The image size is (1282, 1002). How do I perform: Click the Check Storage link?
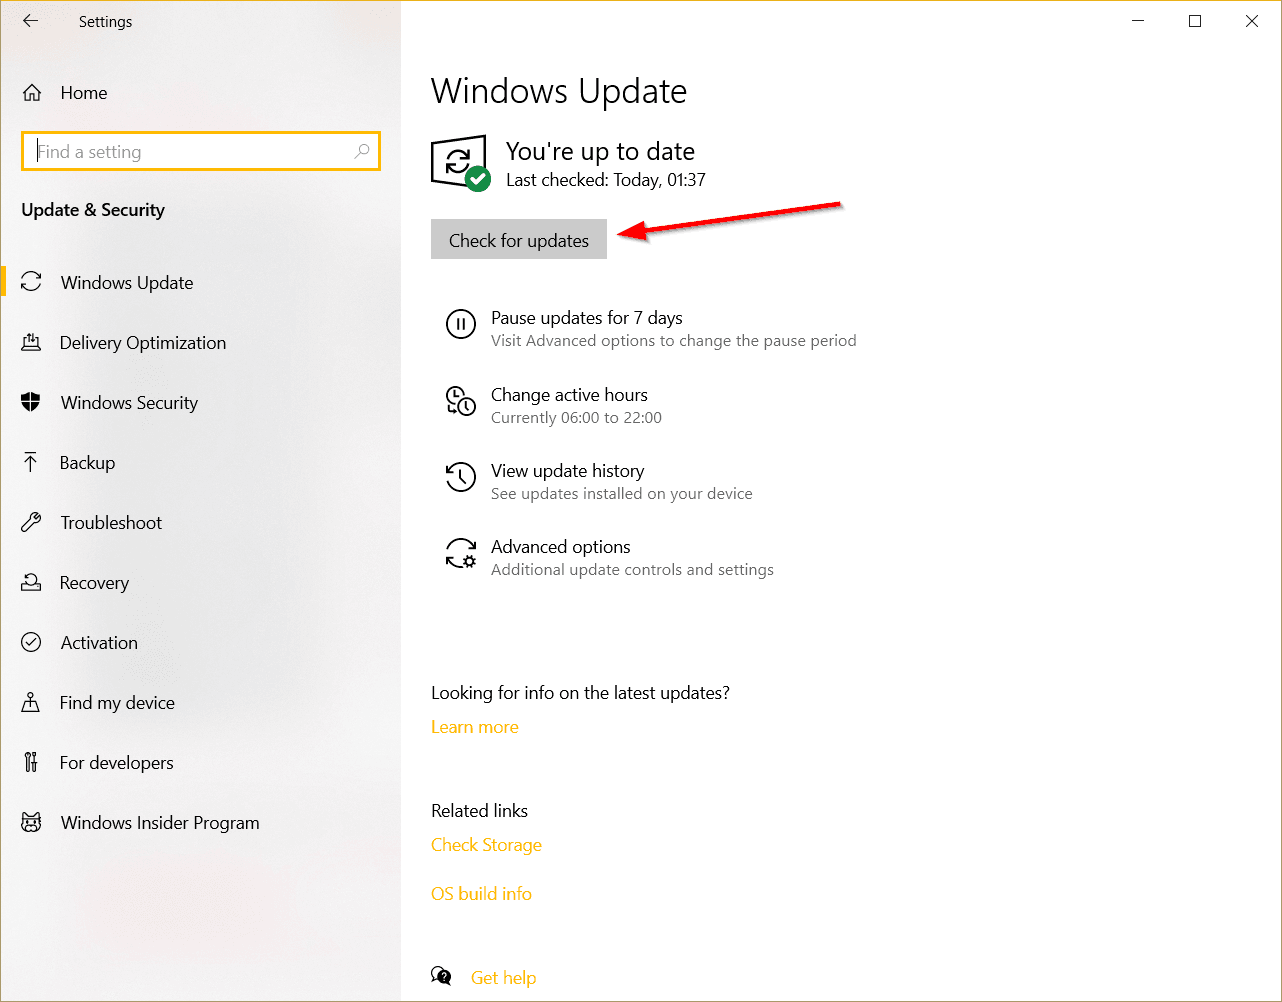pos(486,844)
